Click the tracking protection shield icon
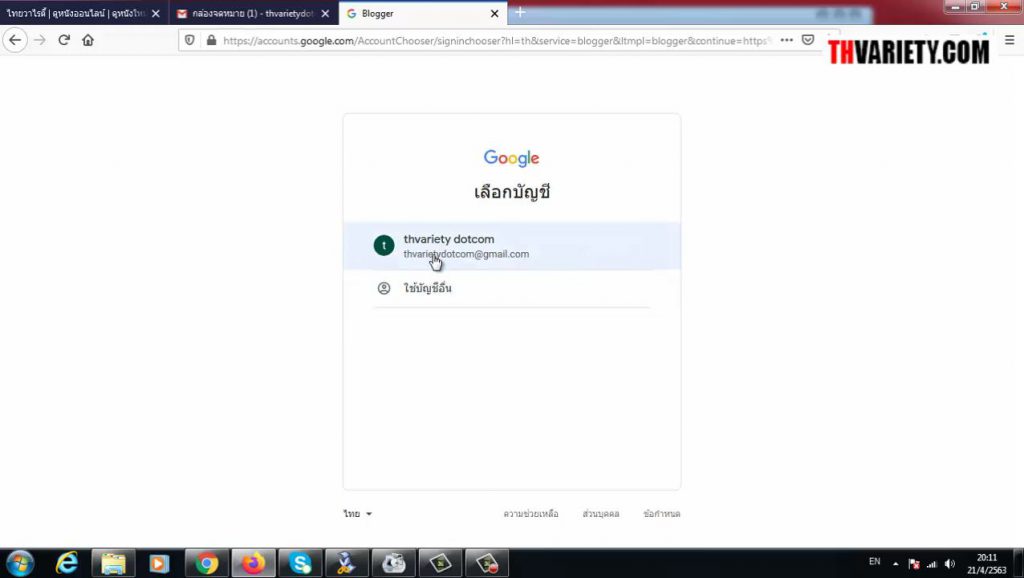The height and width of the screenshot is (578, 1024). [x=189, y=40]
